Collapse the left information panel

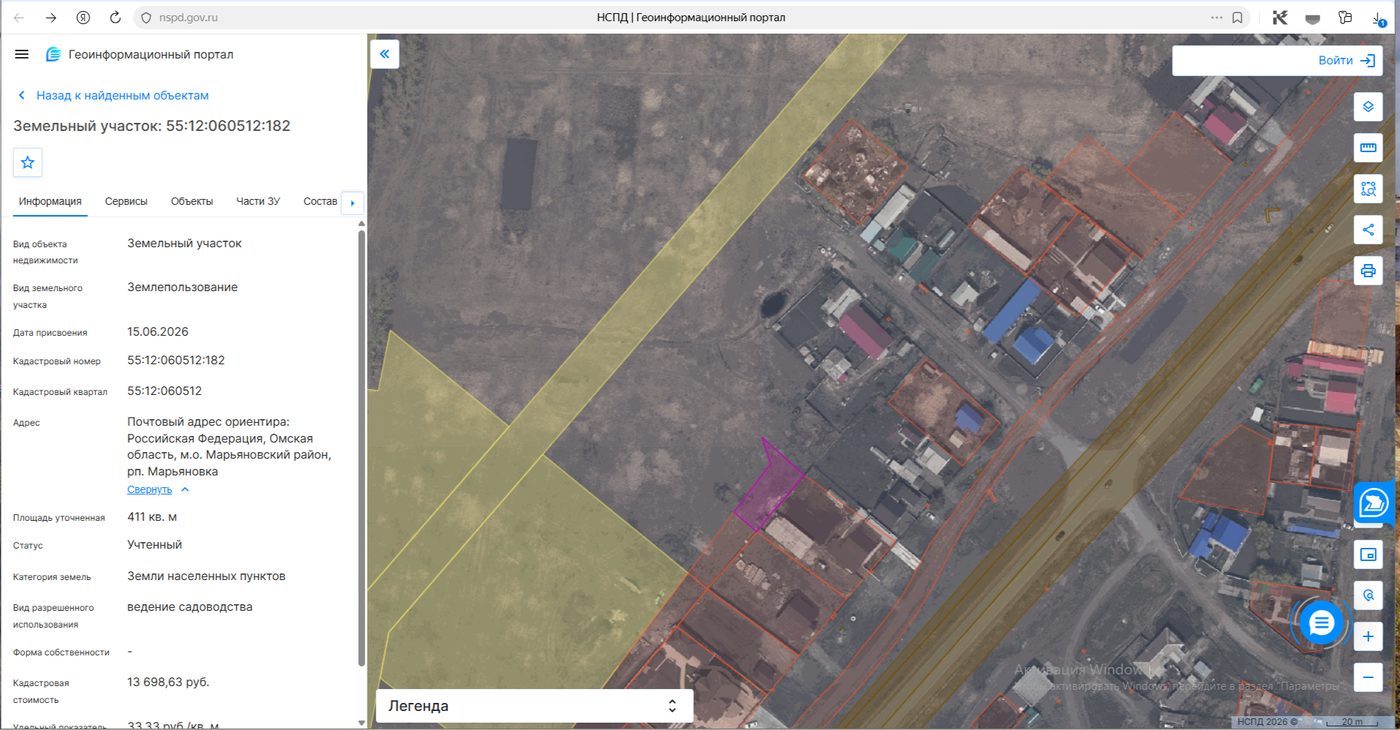[384, 54]
